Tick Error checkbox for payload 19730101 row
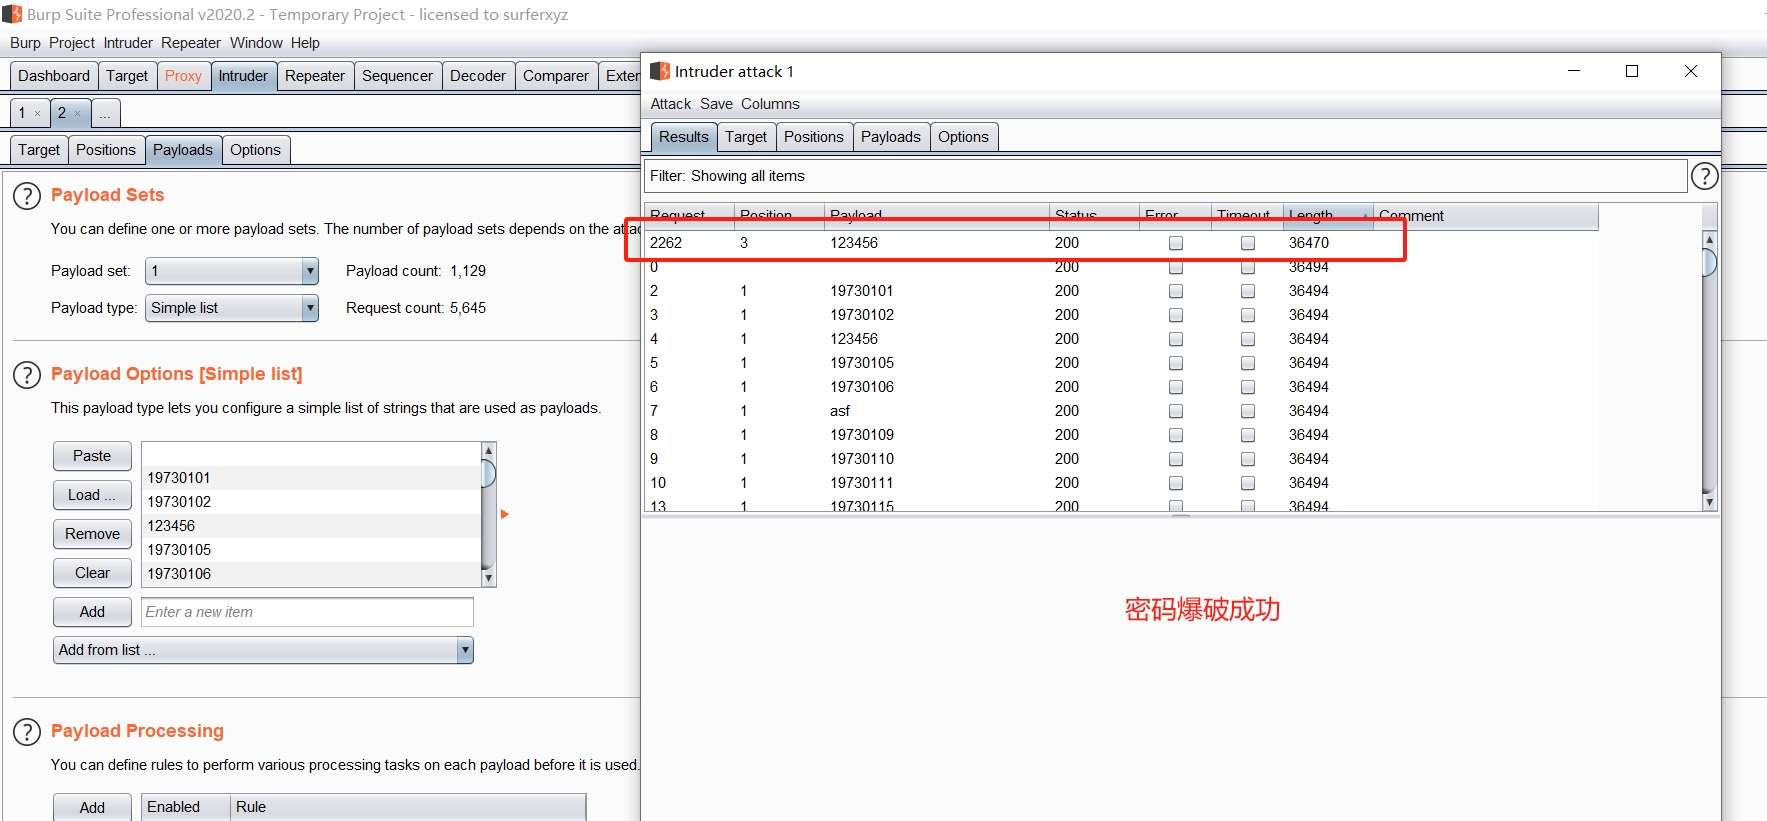This screenshot has height=821, width=1767. coord(1176,291)
